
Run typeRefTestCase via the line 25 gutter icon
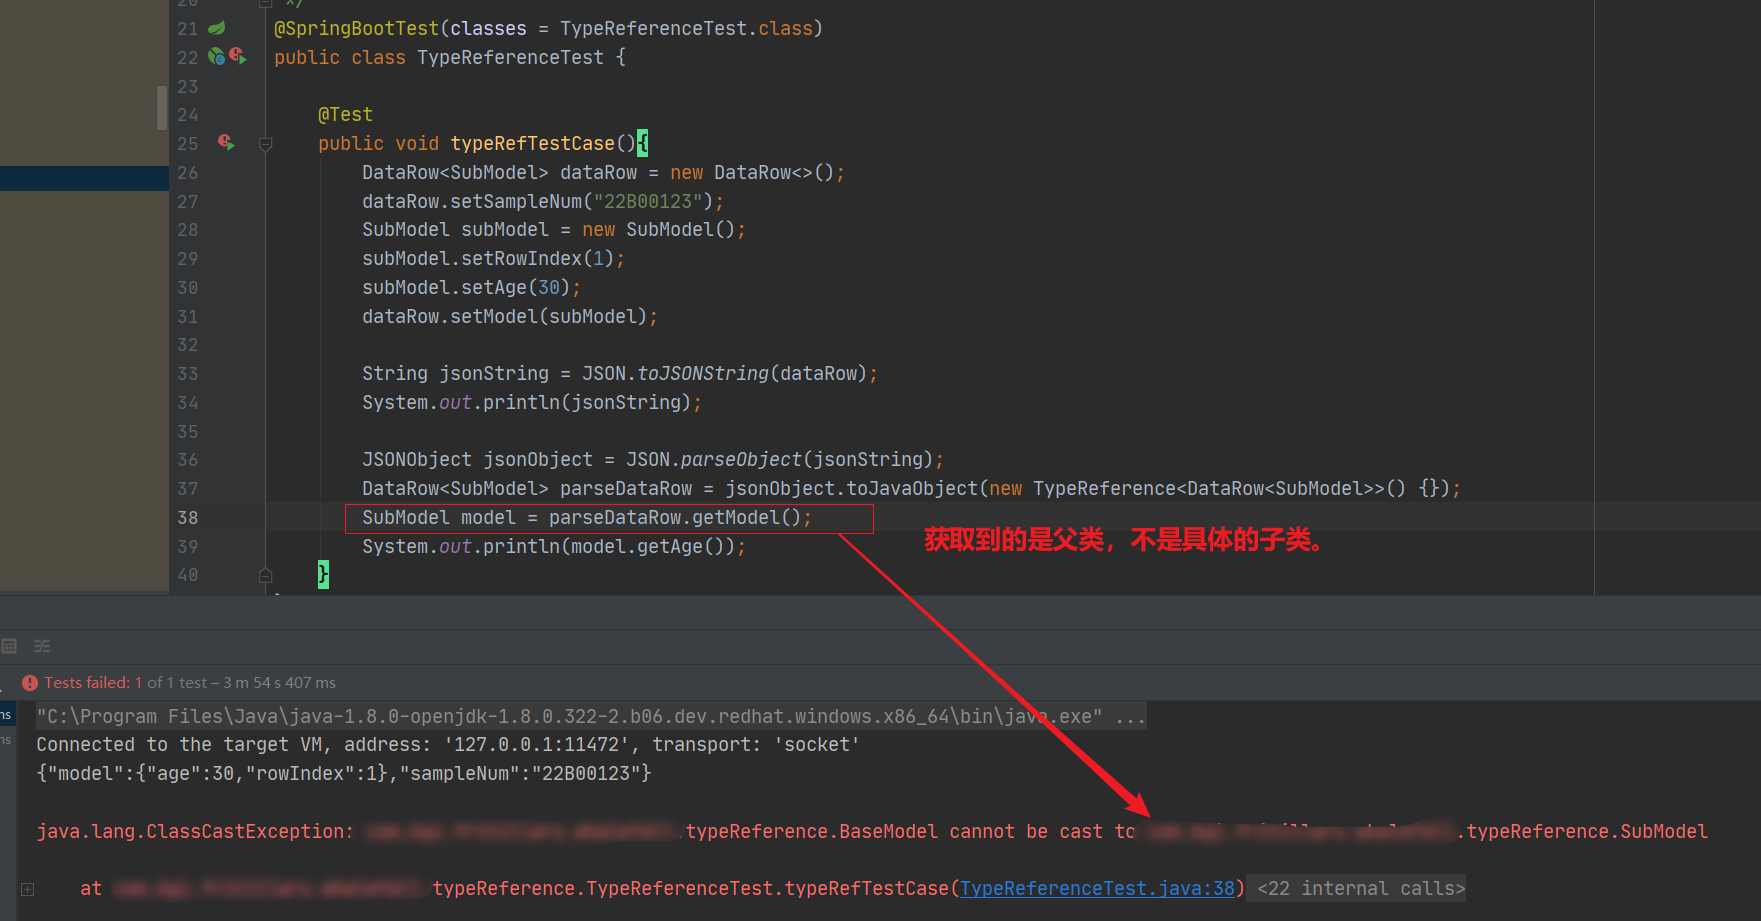(226, 143)
